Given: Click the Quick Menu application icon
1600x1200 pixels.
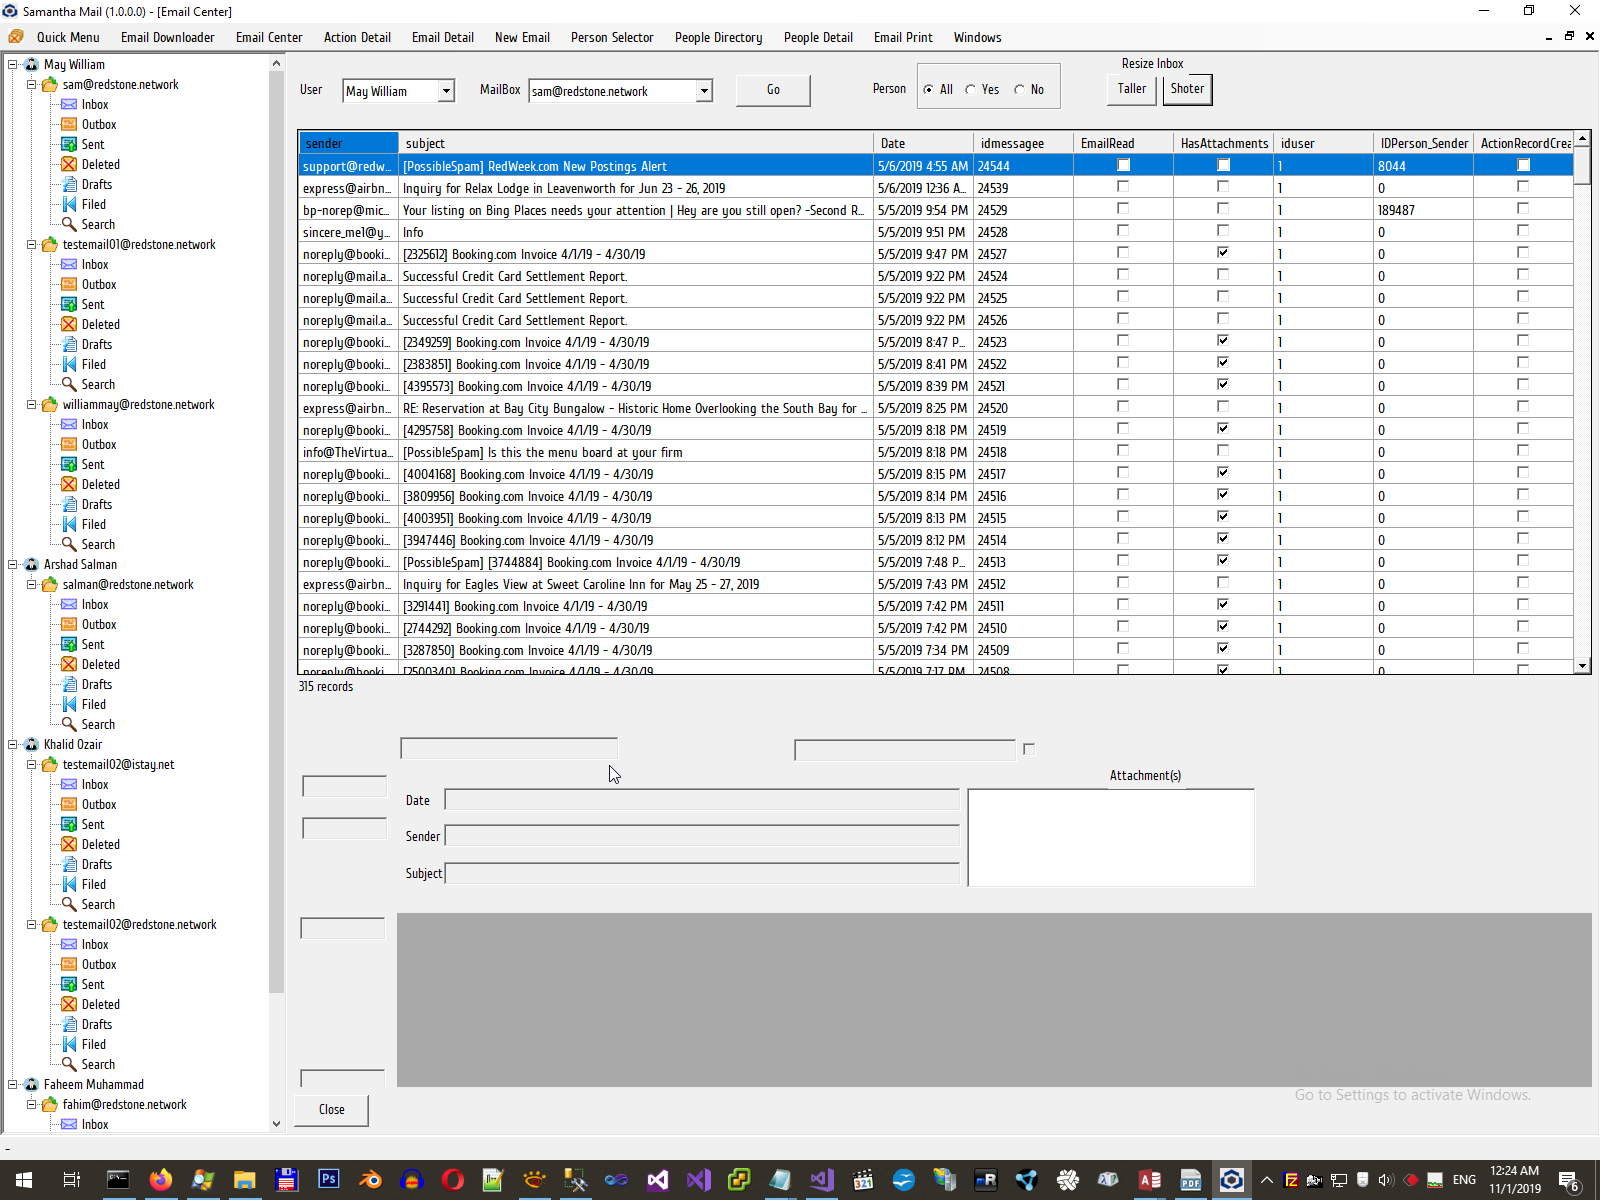Looking at the screenshot, I should point(16,37).
